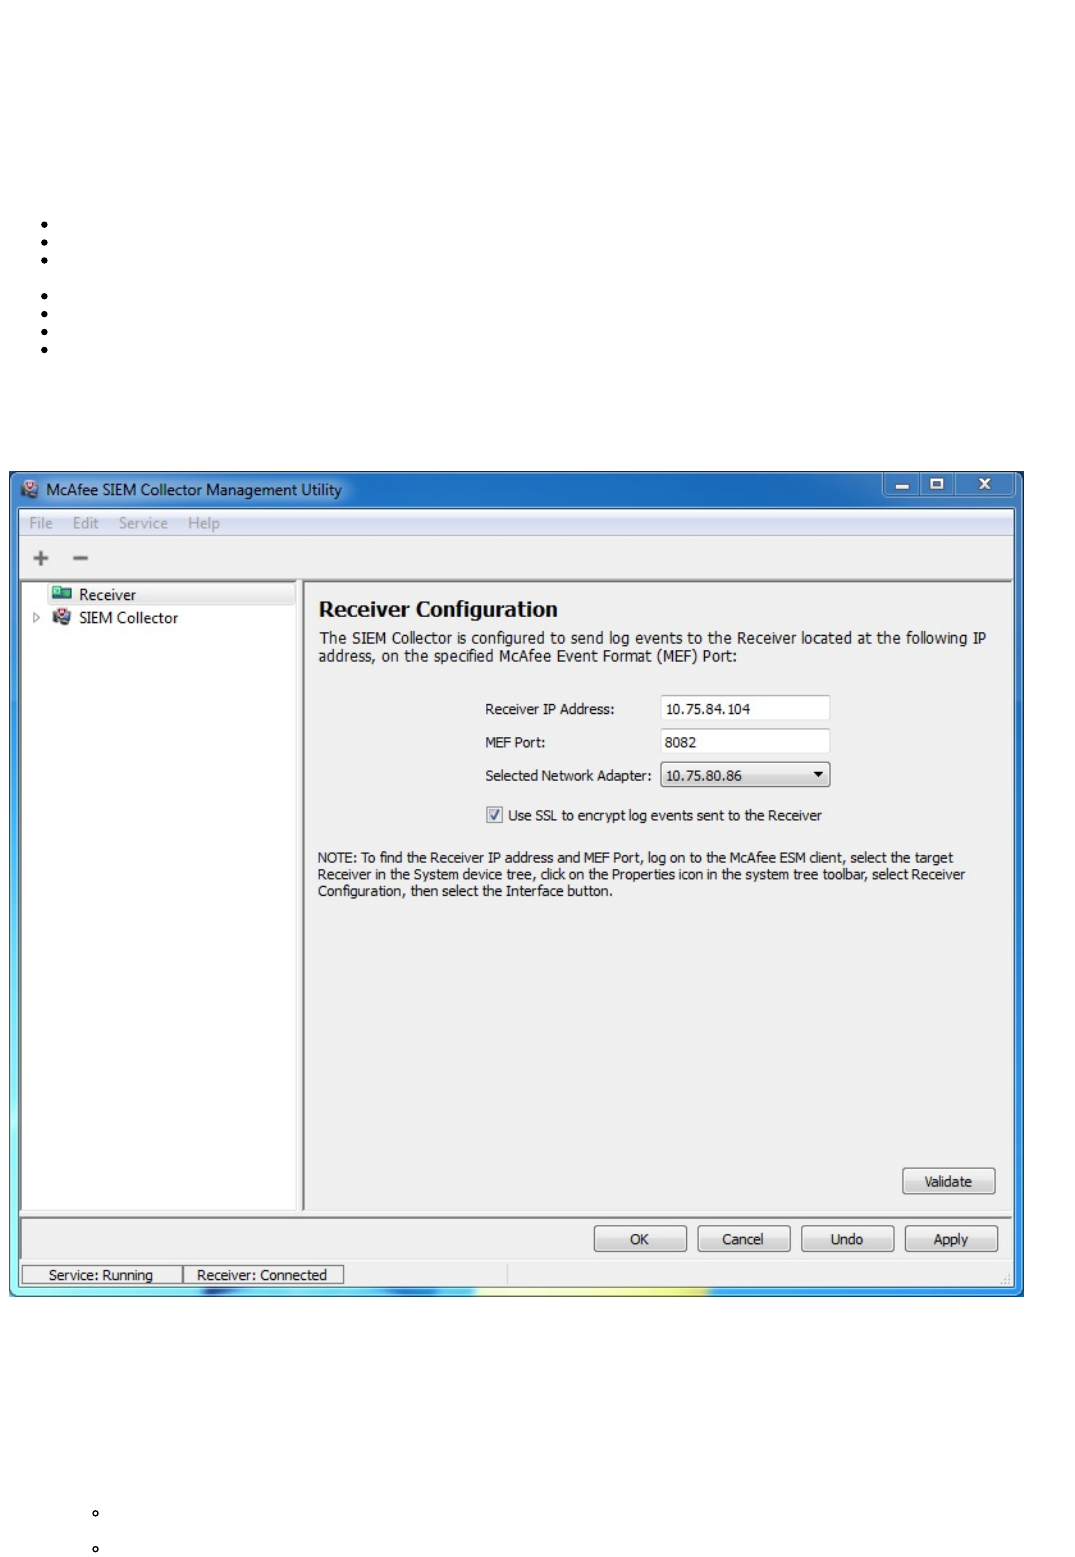Click the Service: Running status text
This screenshot has width=1075, height=1557.
[101, 1275]
